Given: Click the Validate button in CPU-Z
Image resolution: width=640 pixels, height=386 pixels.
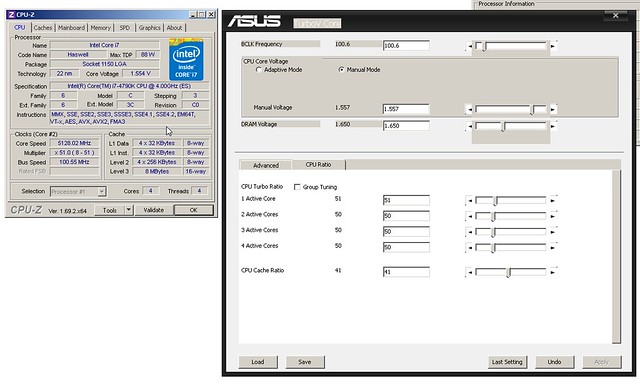Looking at the screenshot, I should coord(153,210).
